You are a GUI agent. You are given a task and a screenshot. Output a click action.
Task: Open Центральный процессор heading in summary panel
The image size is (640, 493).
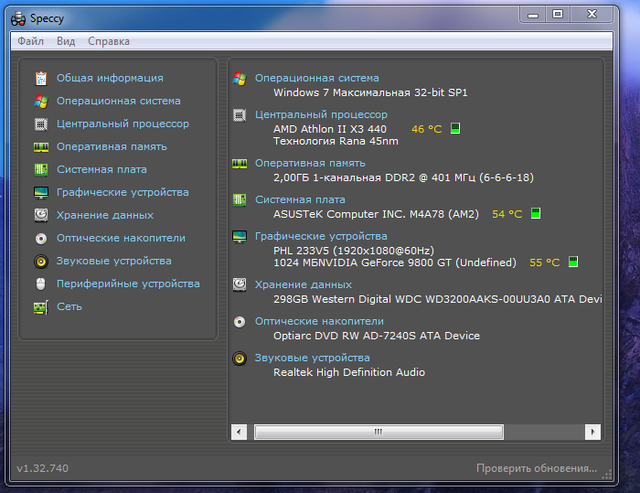[x=321, y=115]
